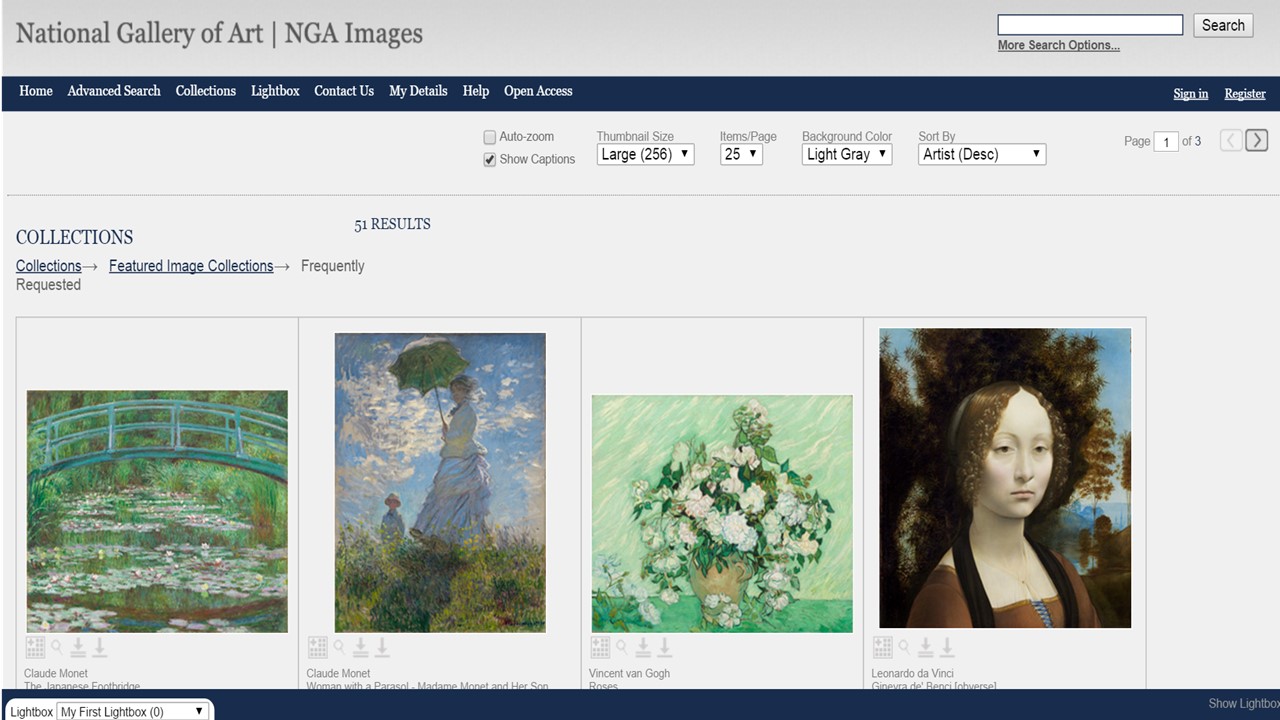Click double-underlined download icon under Woman with Parasol
1280x720 pixels.
coord(361,647)
